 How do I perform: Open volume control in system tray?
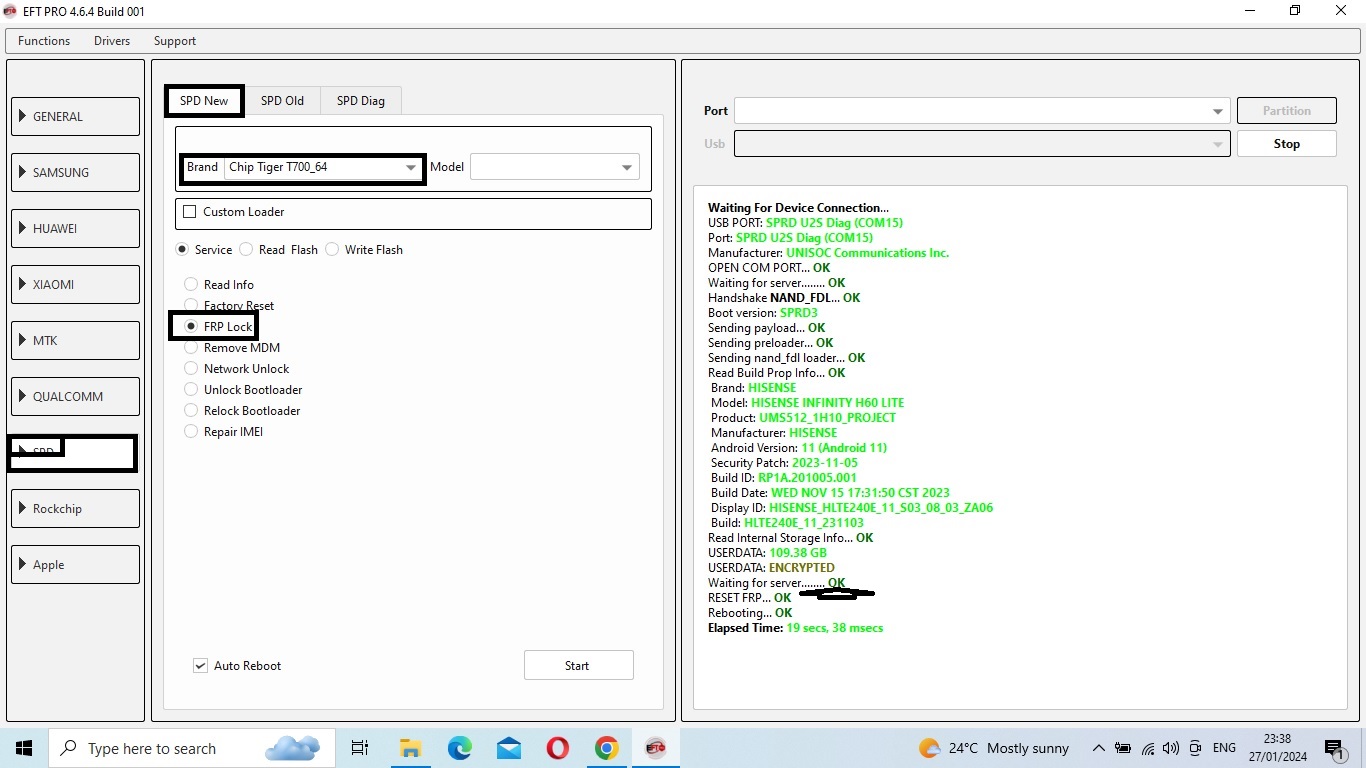(1171, 748)
